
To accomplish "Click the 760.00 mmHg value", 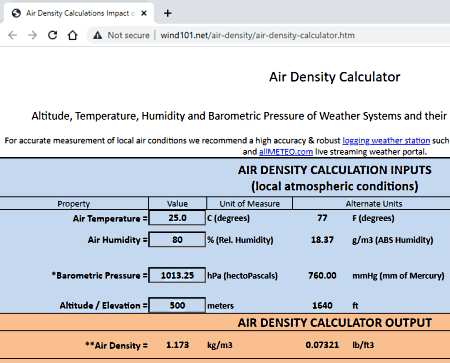I will point(322,276).
